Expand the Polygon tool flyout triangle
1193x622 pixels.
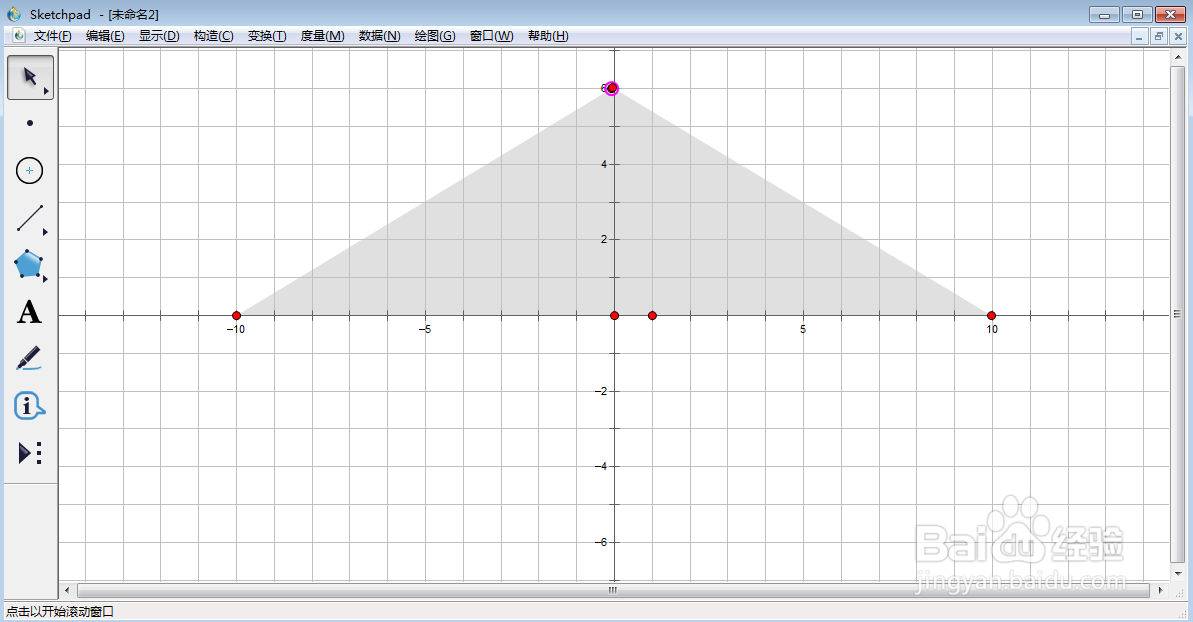point(45,279)
